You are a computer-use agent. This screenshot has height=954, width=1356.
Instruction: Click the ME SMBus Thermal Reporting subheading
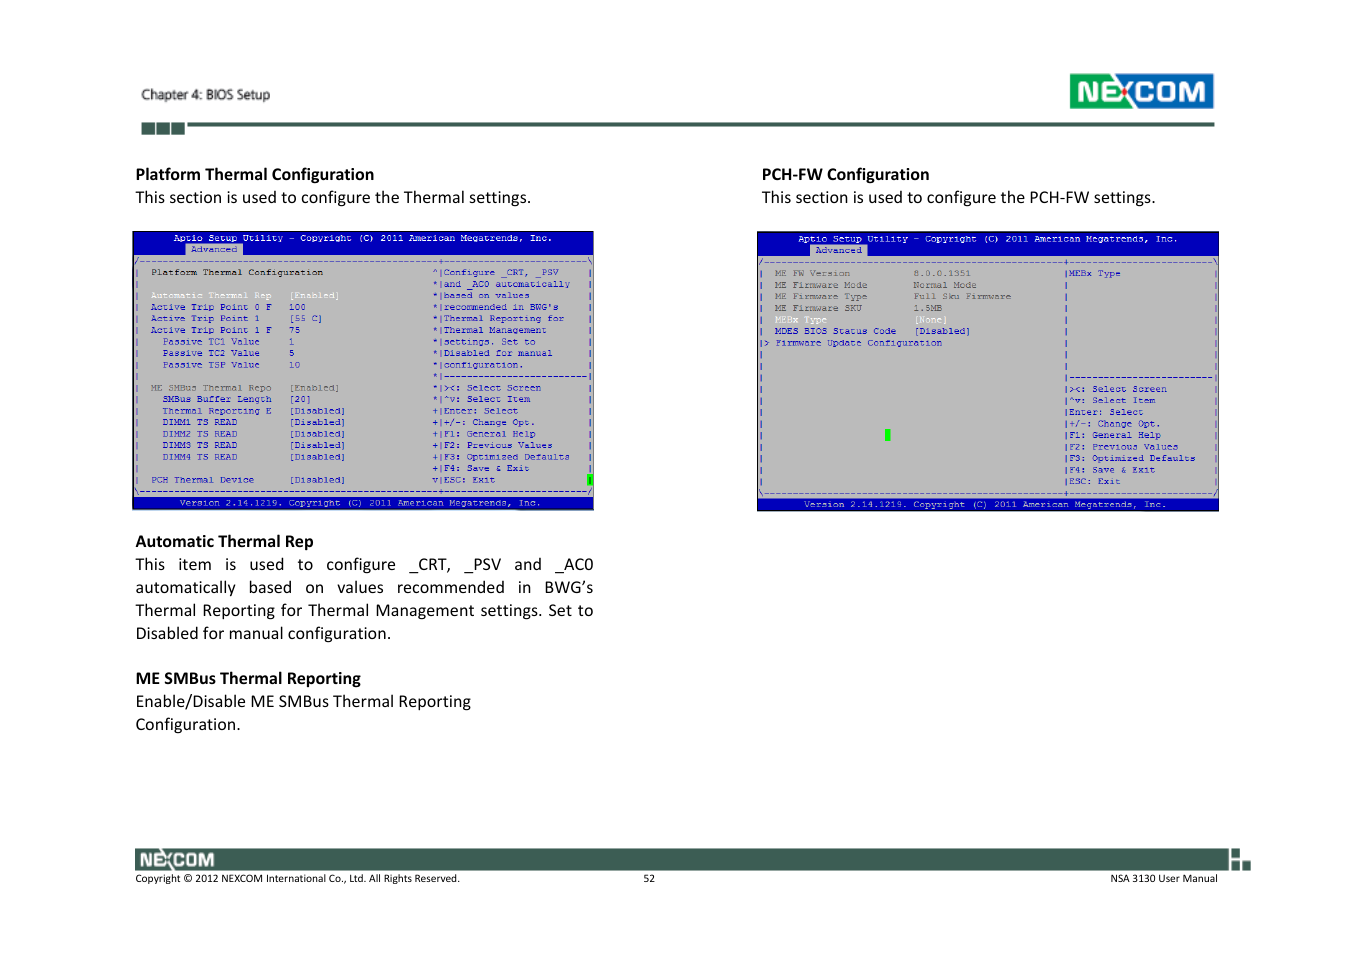click(x=248, y=678)
